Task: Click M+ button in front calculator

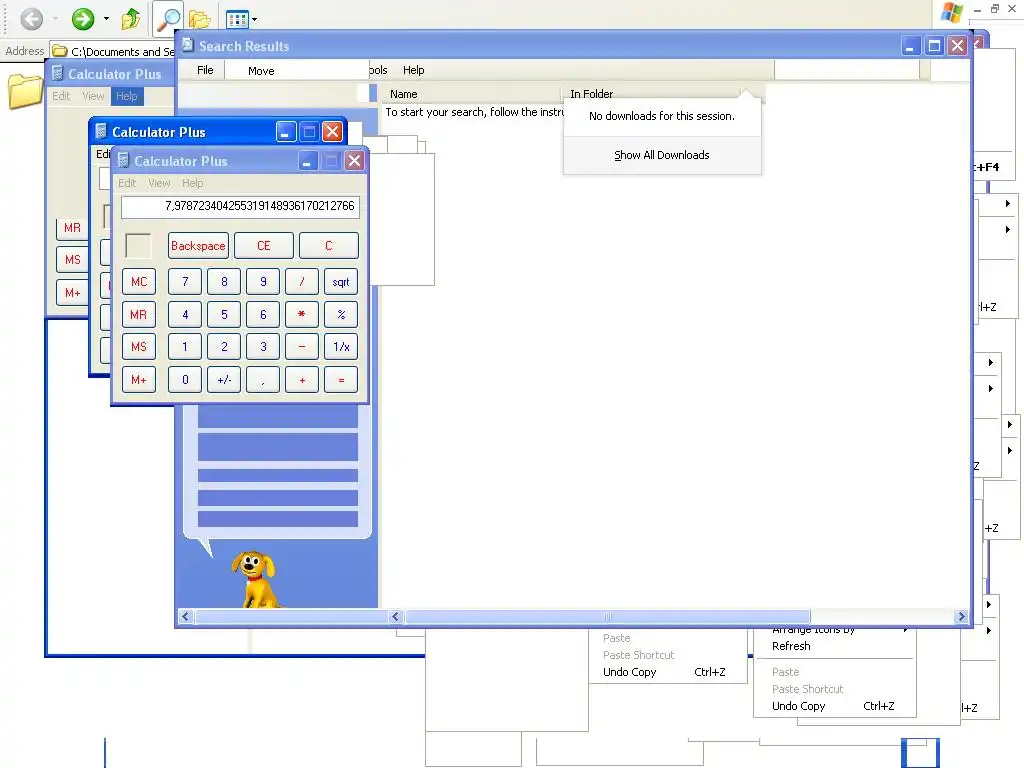Action: 139,379
